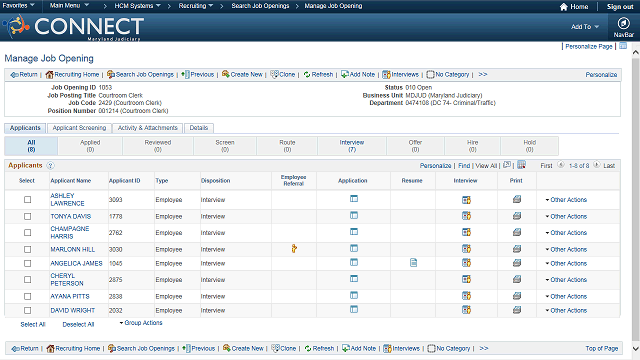This screenshot has width=640, height=360.
Task: Open the Main Menu dropdown
Action: [69, 6]
